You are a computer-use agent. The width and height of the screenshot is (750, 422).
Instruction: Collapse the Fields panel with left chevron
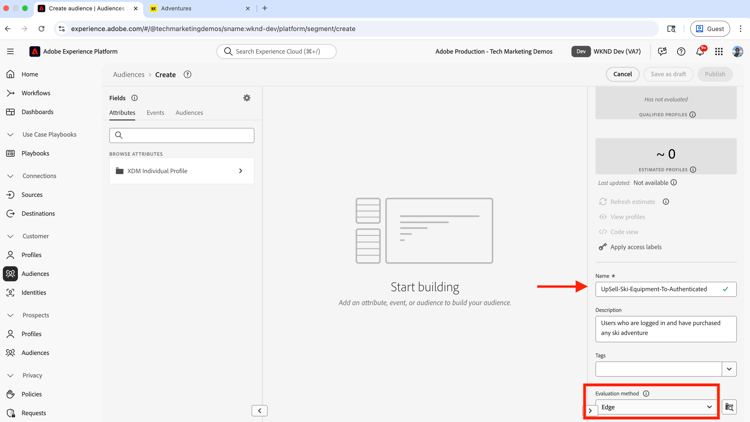tap(259, 411)
